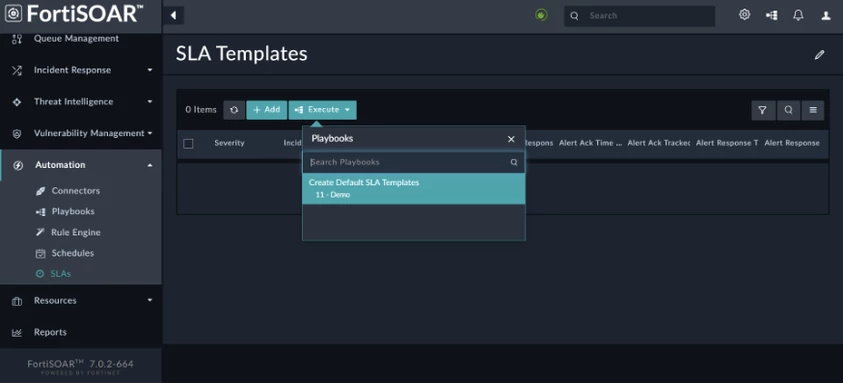The height and width of the screenshot is (384, 843).
Task: Click the Incident Response shuffle icon
Action: [x=17, y=70]
